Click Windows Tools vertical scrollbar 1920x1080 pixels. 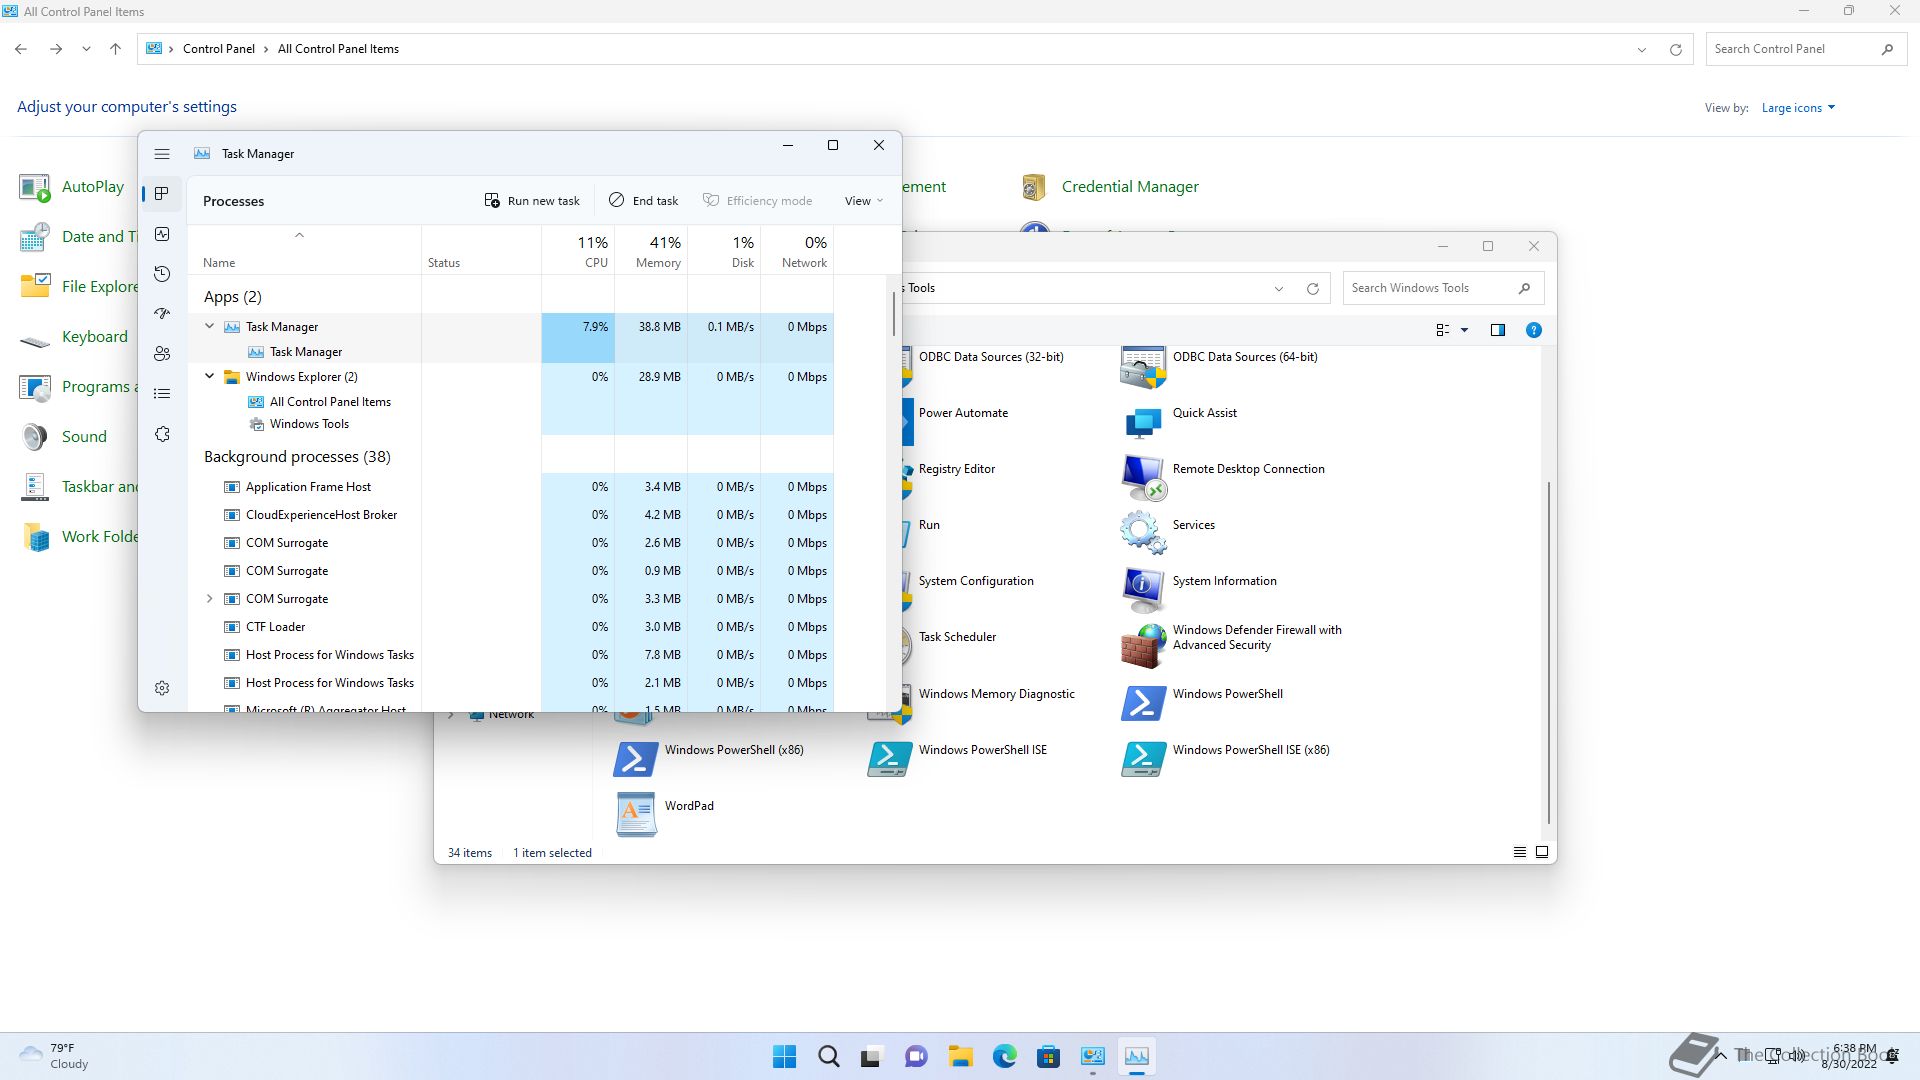click(1549, 652)
